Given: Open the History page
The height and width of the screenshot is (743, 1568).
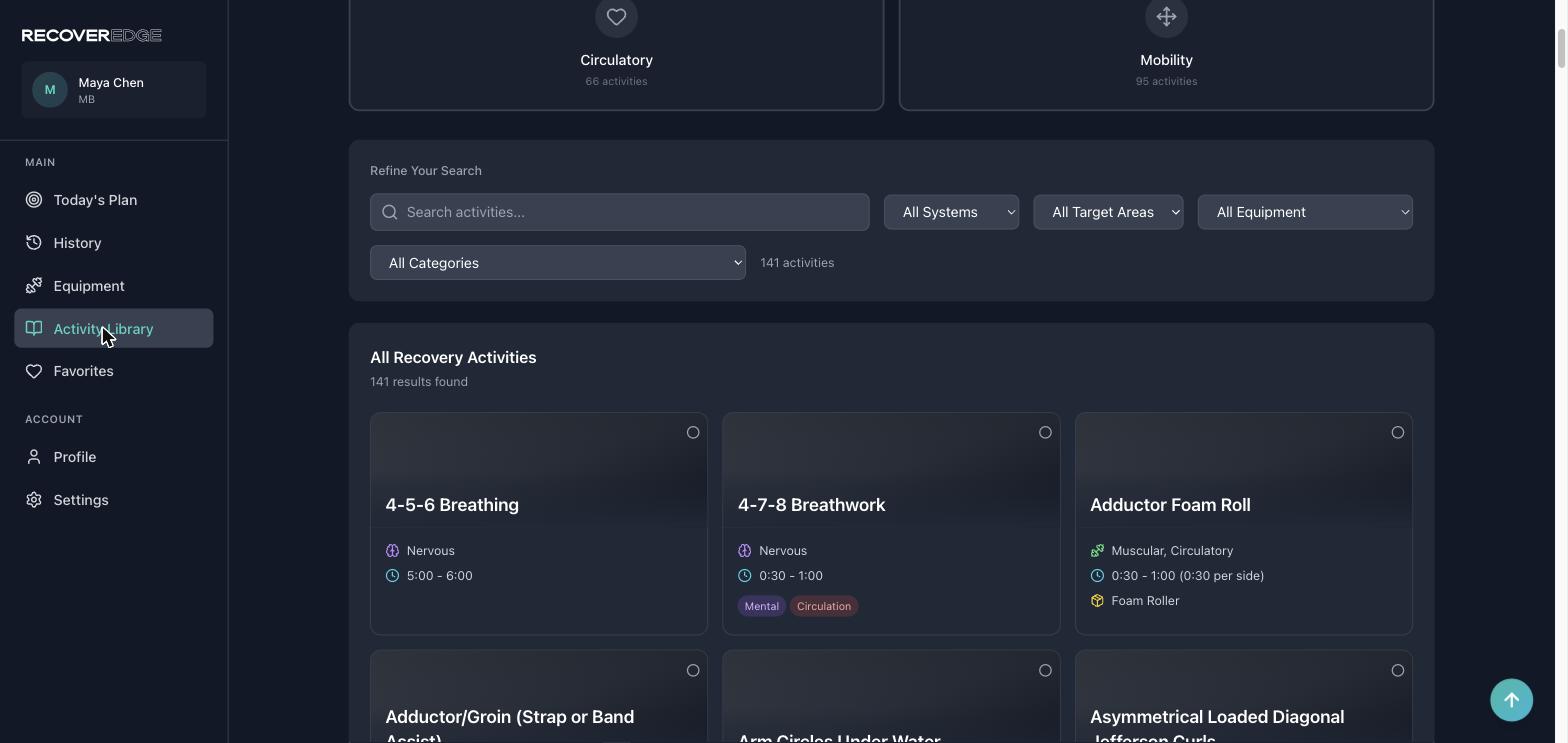Looking at the screenshot, I should [x=114, y=243].
